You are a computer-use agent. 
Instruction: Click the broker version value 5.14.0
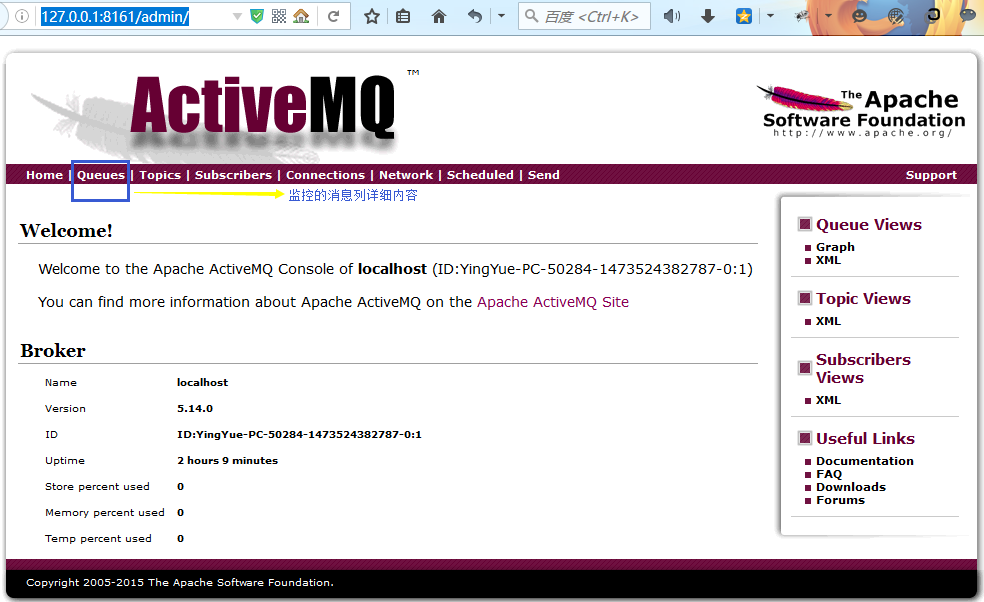(195, 409)
